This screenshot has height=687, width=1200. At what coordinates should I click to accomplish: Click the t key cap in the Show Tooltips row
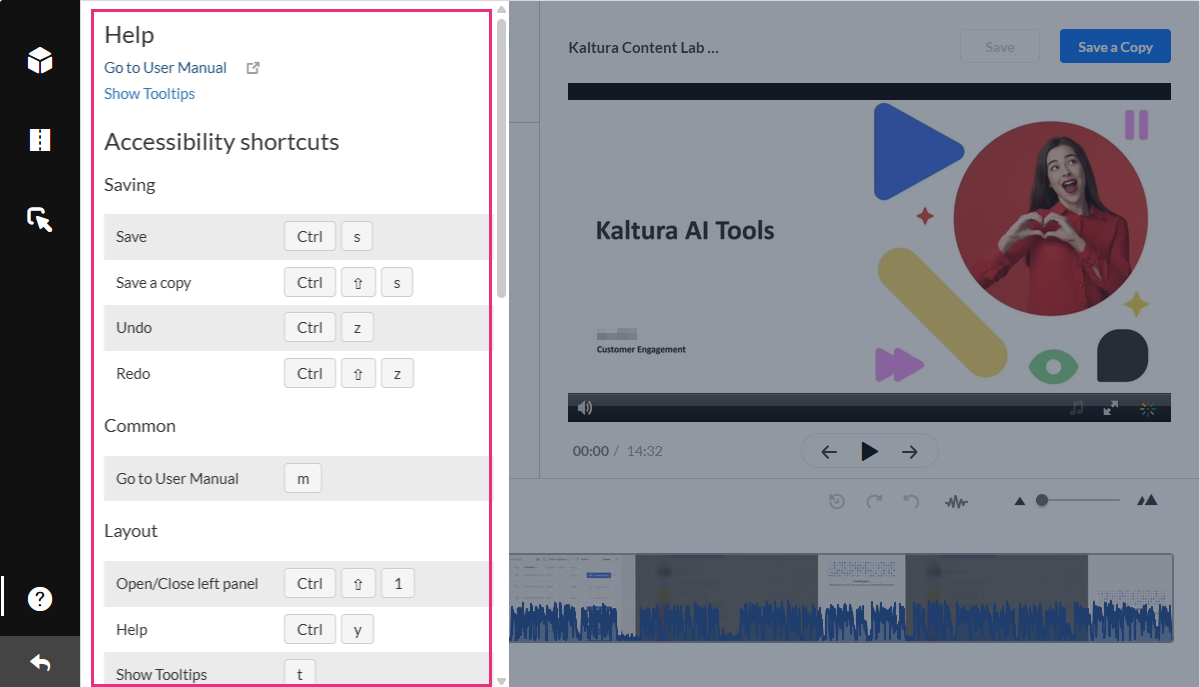300,674
